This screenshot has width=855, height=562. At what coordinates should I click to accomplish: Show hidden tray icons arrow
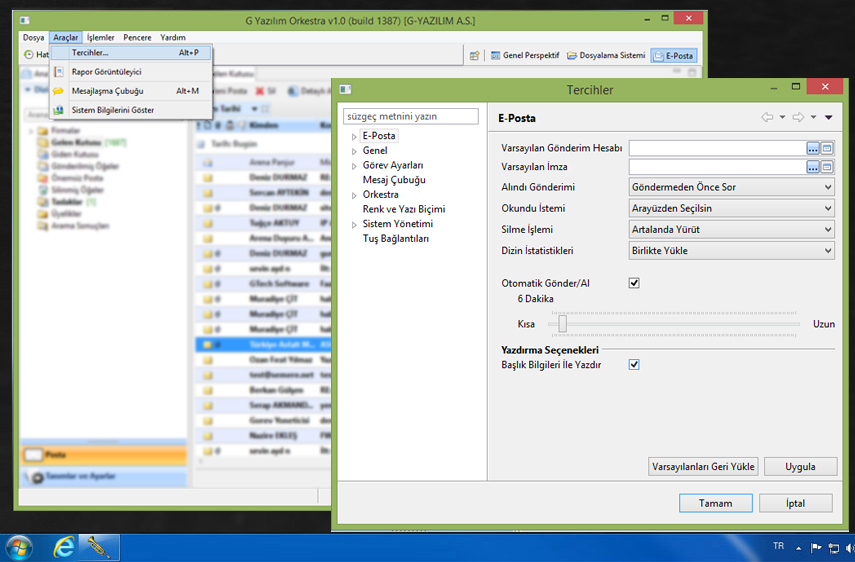pos(798,548)
